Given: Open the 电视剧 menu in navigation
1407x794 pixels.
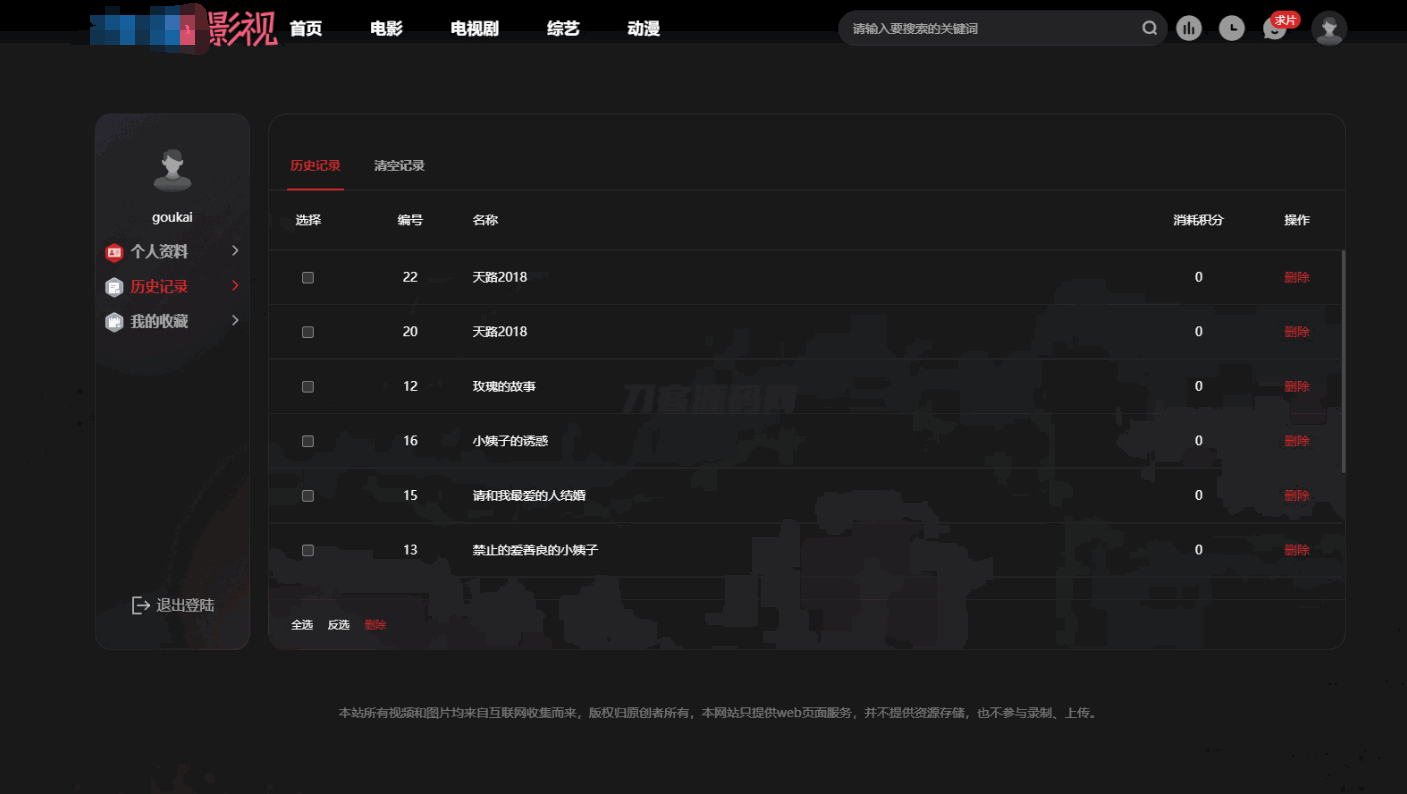Looking at the screenshot, I should coord(474,29).
